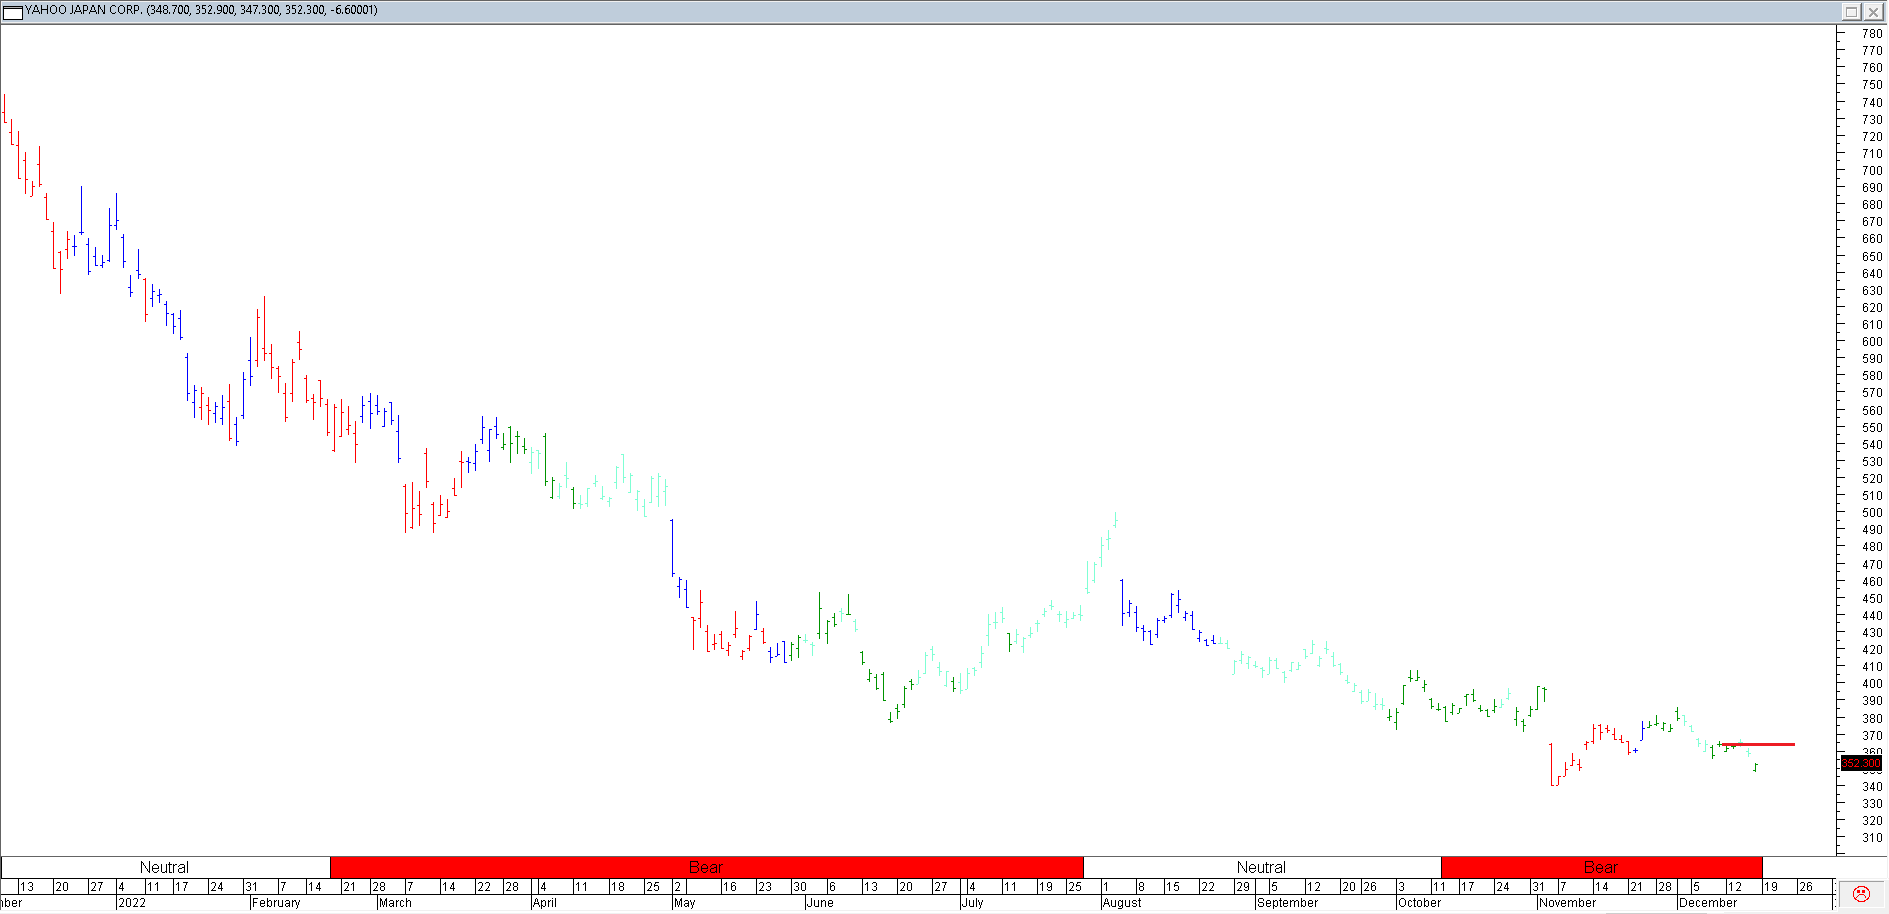This screenshot has width=1889, height=914.
Task: Select the Bear ribbon segment spanning March to July
Action: point(706,867)
